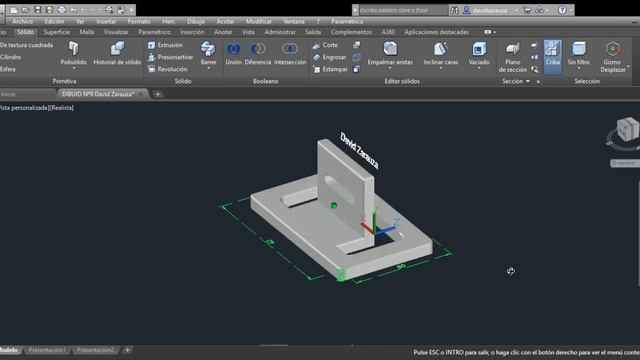The height and width of the screenshot is (360, 640).
Task: Click the help question mark icon
Action: click(562, 10)
